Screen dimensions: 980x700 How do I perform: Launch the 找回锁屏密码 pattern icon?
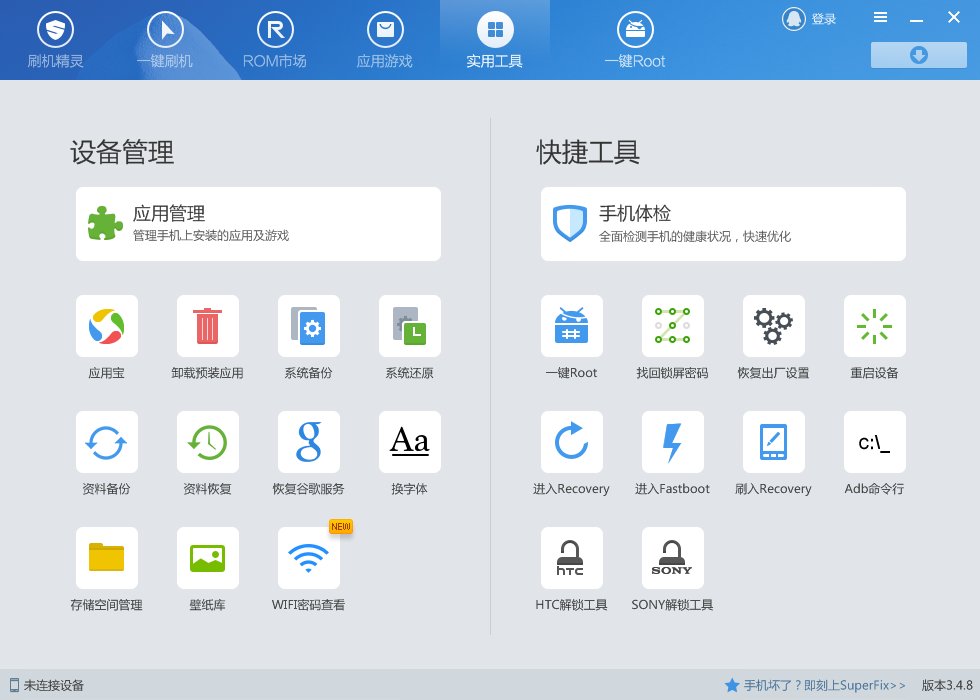[672, 326]
